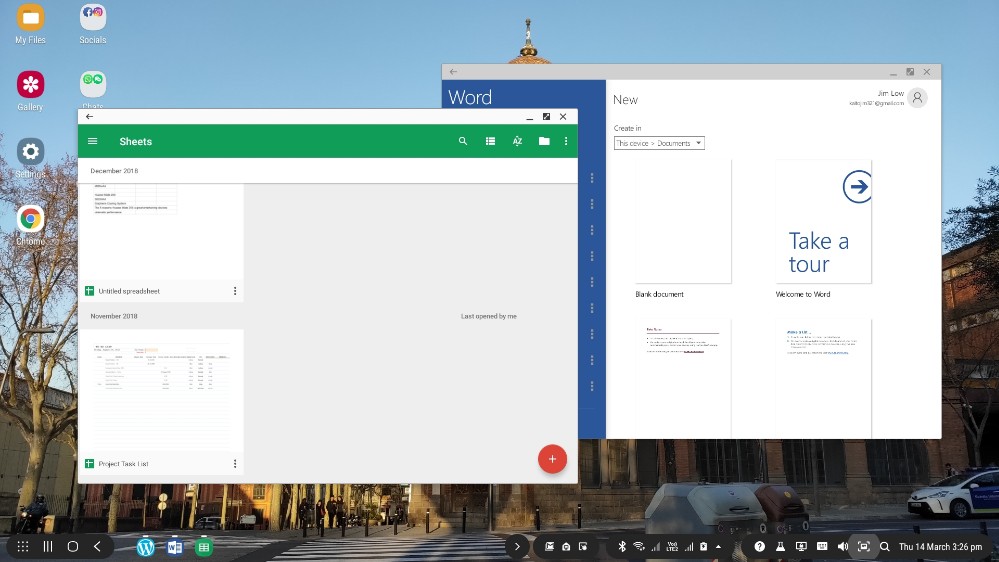Click the Word account profile icon
The height and width of the screenshot is (562, 999).
tap(917, 98)
